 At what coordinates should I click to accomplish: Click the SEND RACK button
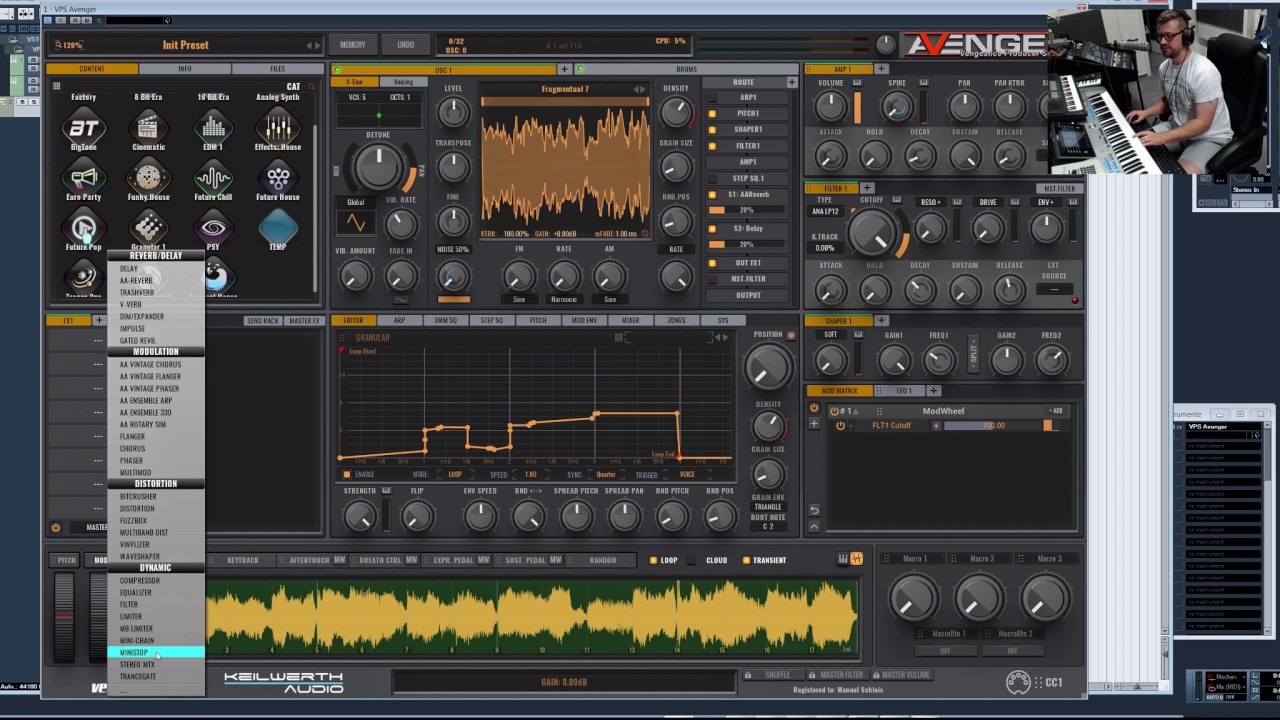pyautogui.click(x=262, y=320)
